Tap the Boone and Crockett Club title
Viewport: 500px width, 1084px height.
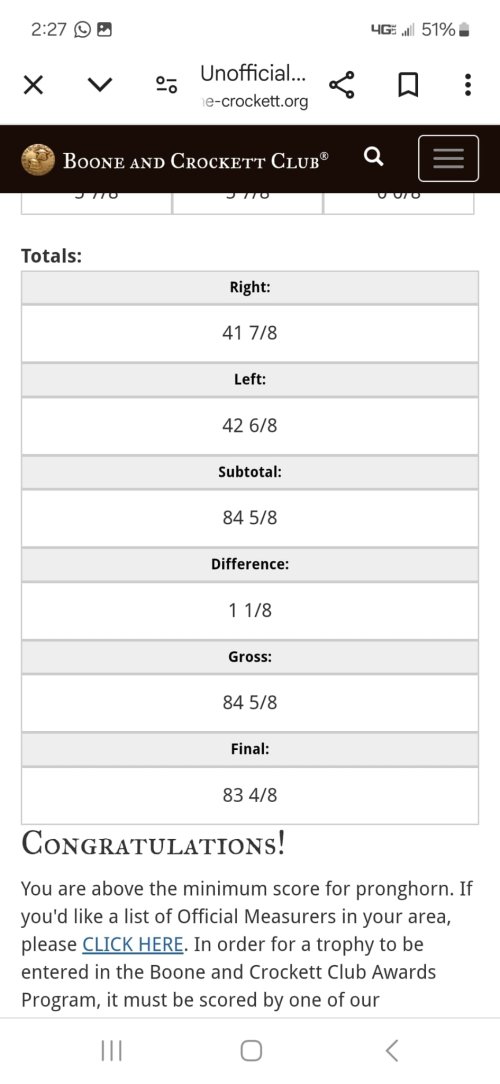pyautogui.click(x=196, y=160)
